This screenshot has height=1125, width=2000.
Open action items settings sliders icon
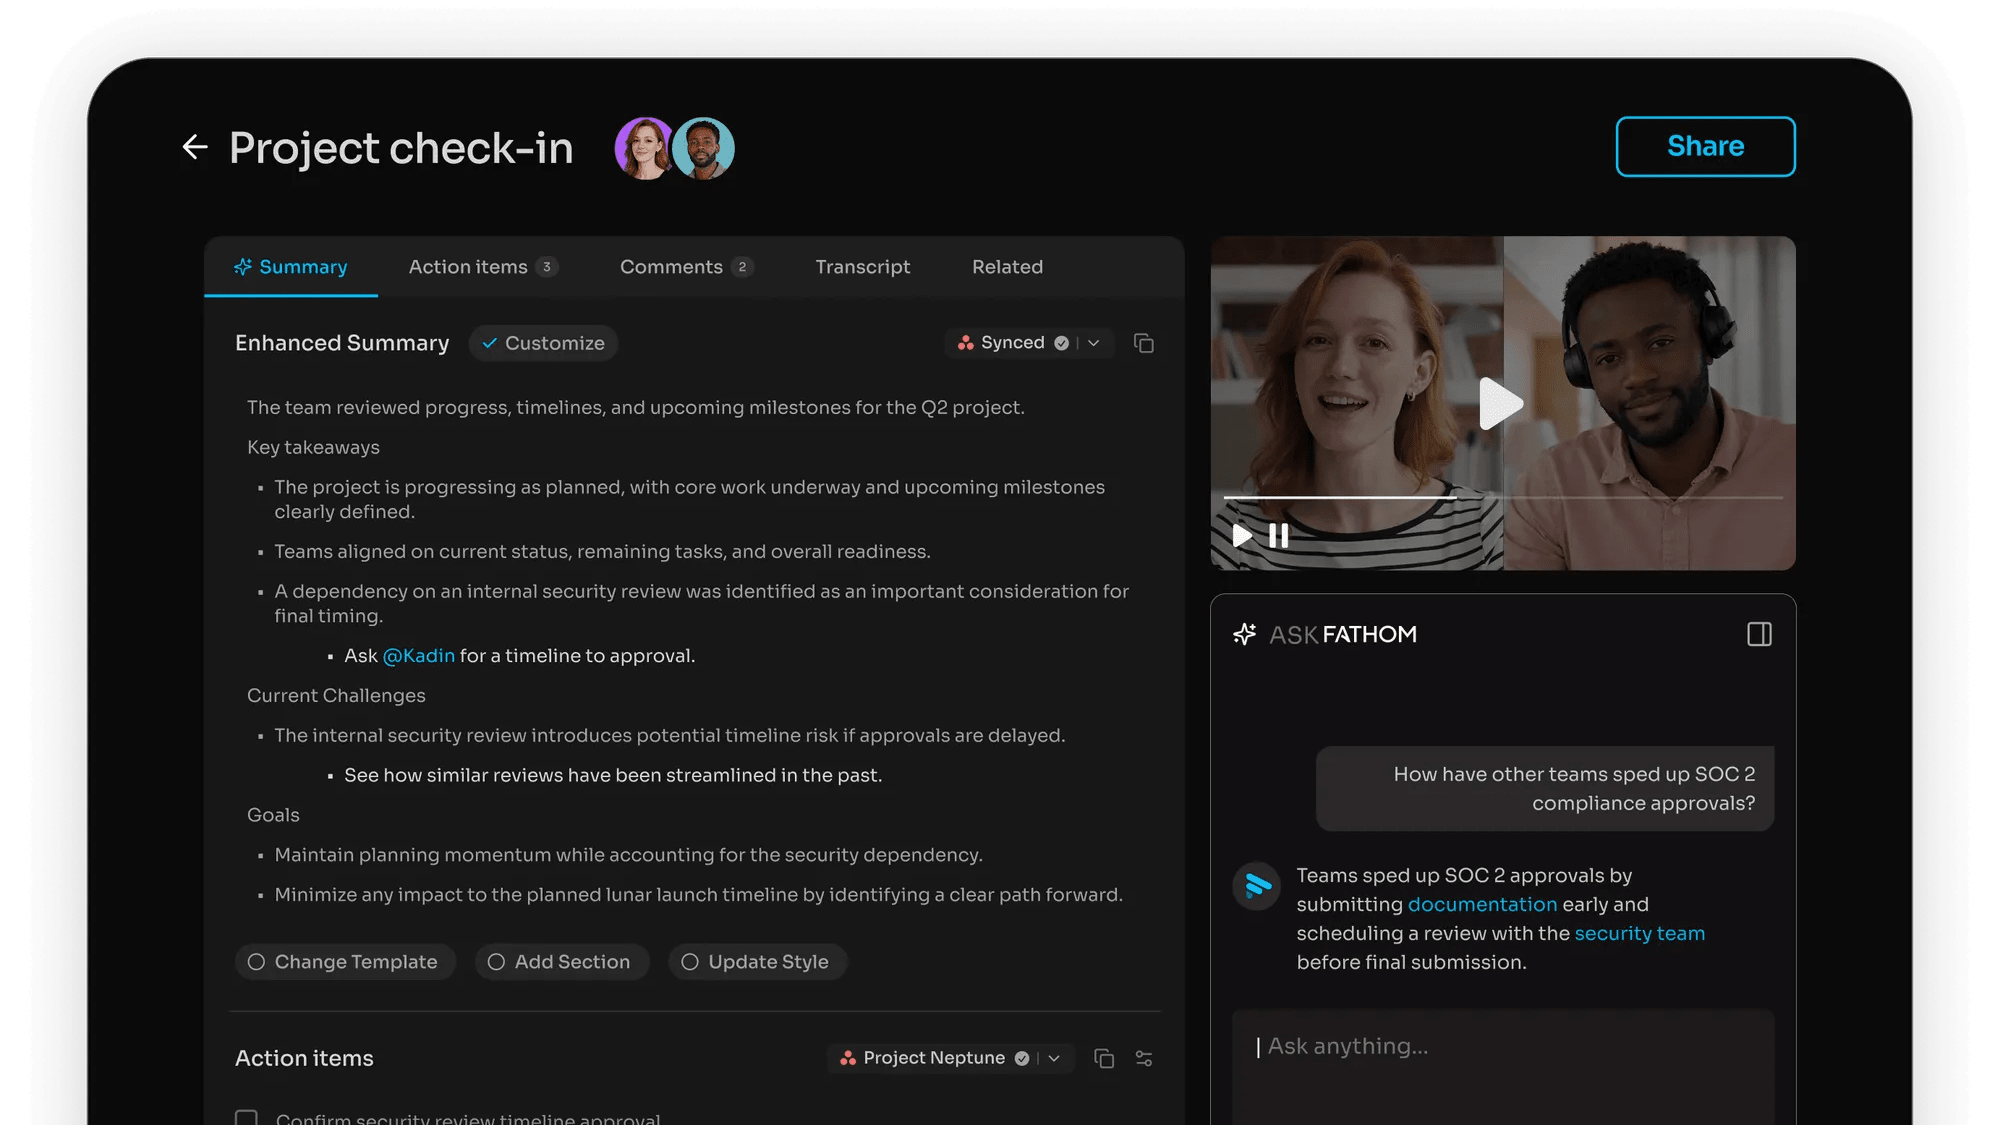click(x=1144, y=1058)
